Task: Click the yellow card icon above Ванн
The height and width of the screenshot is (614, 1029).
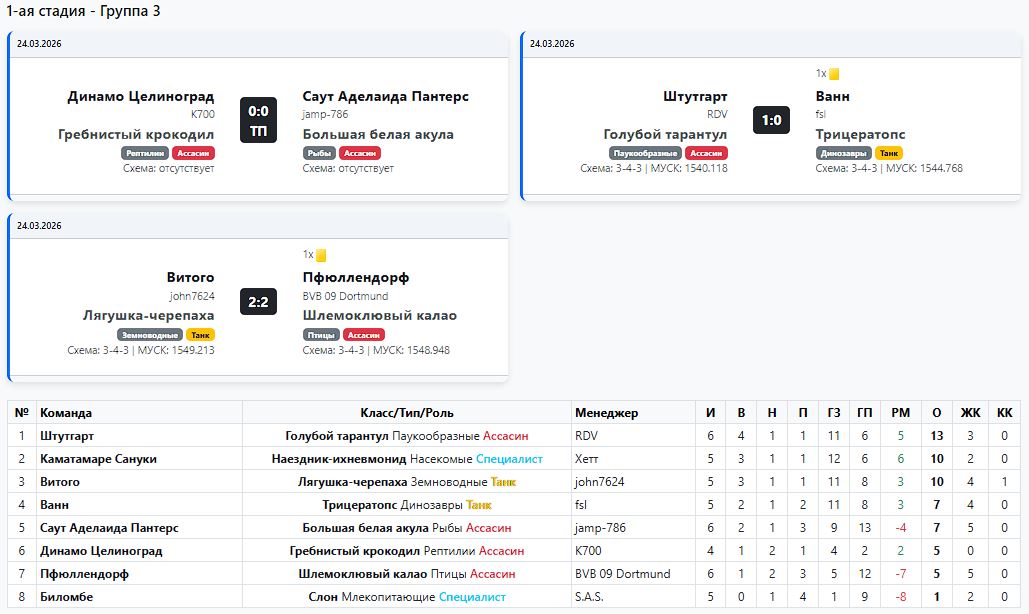Action: click(834, 74)
